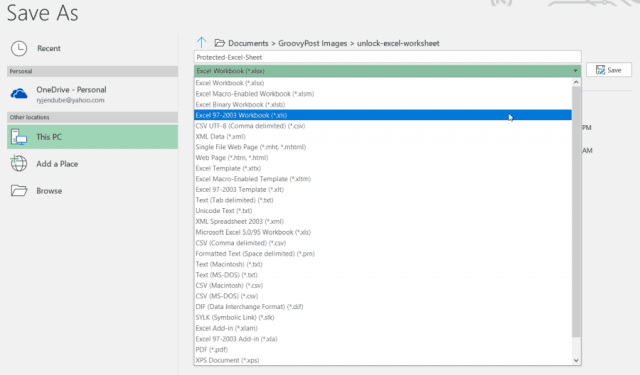
Task: Select Excel Template (*.xltx)
Action: pyautogui.click(x=383, y=168)
